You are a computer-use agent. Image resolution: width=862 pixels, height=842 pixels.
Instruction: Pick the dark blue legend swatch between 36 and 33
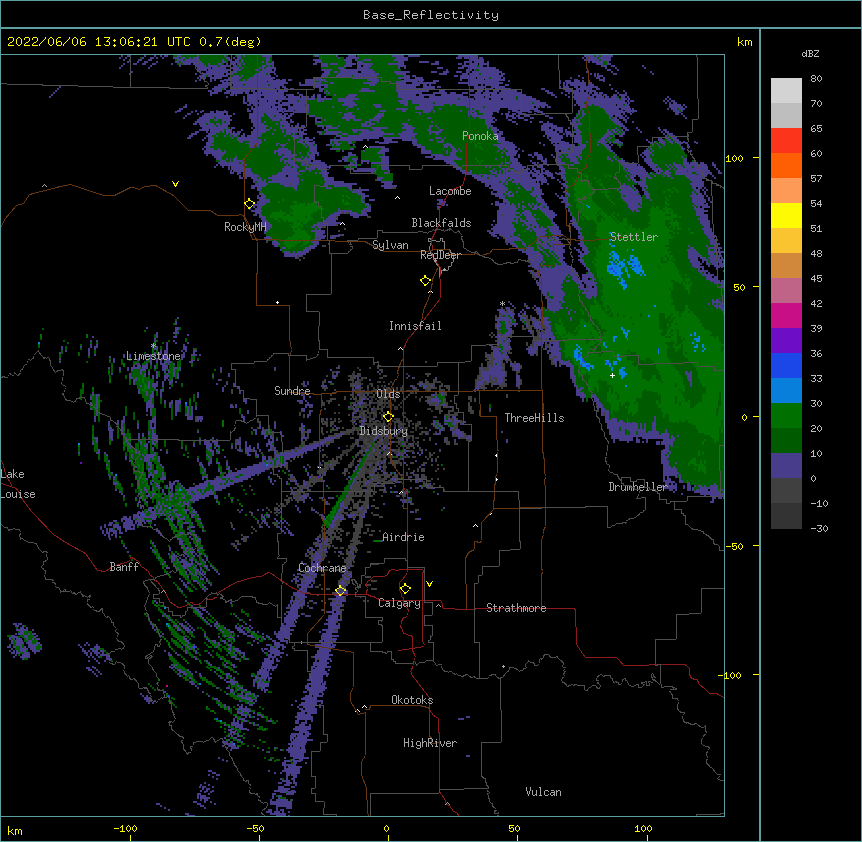(x=786, y=366)
